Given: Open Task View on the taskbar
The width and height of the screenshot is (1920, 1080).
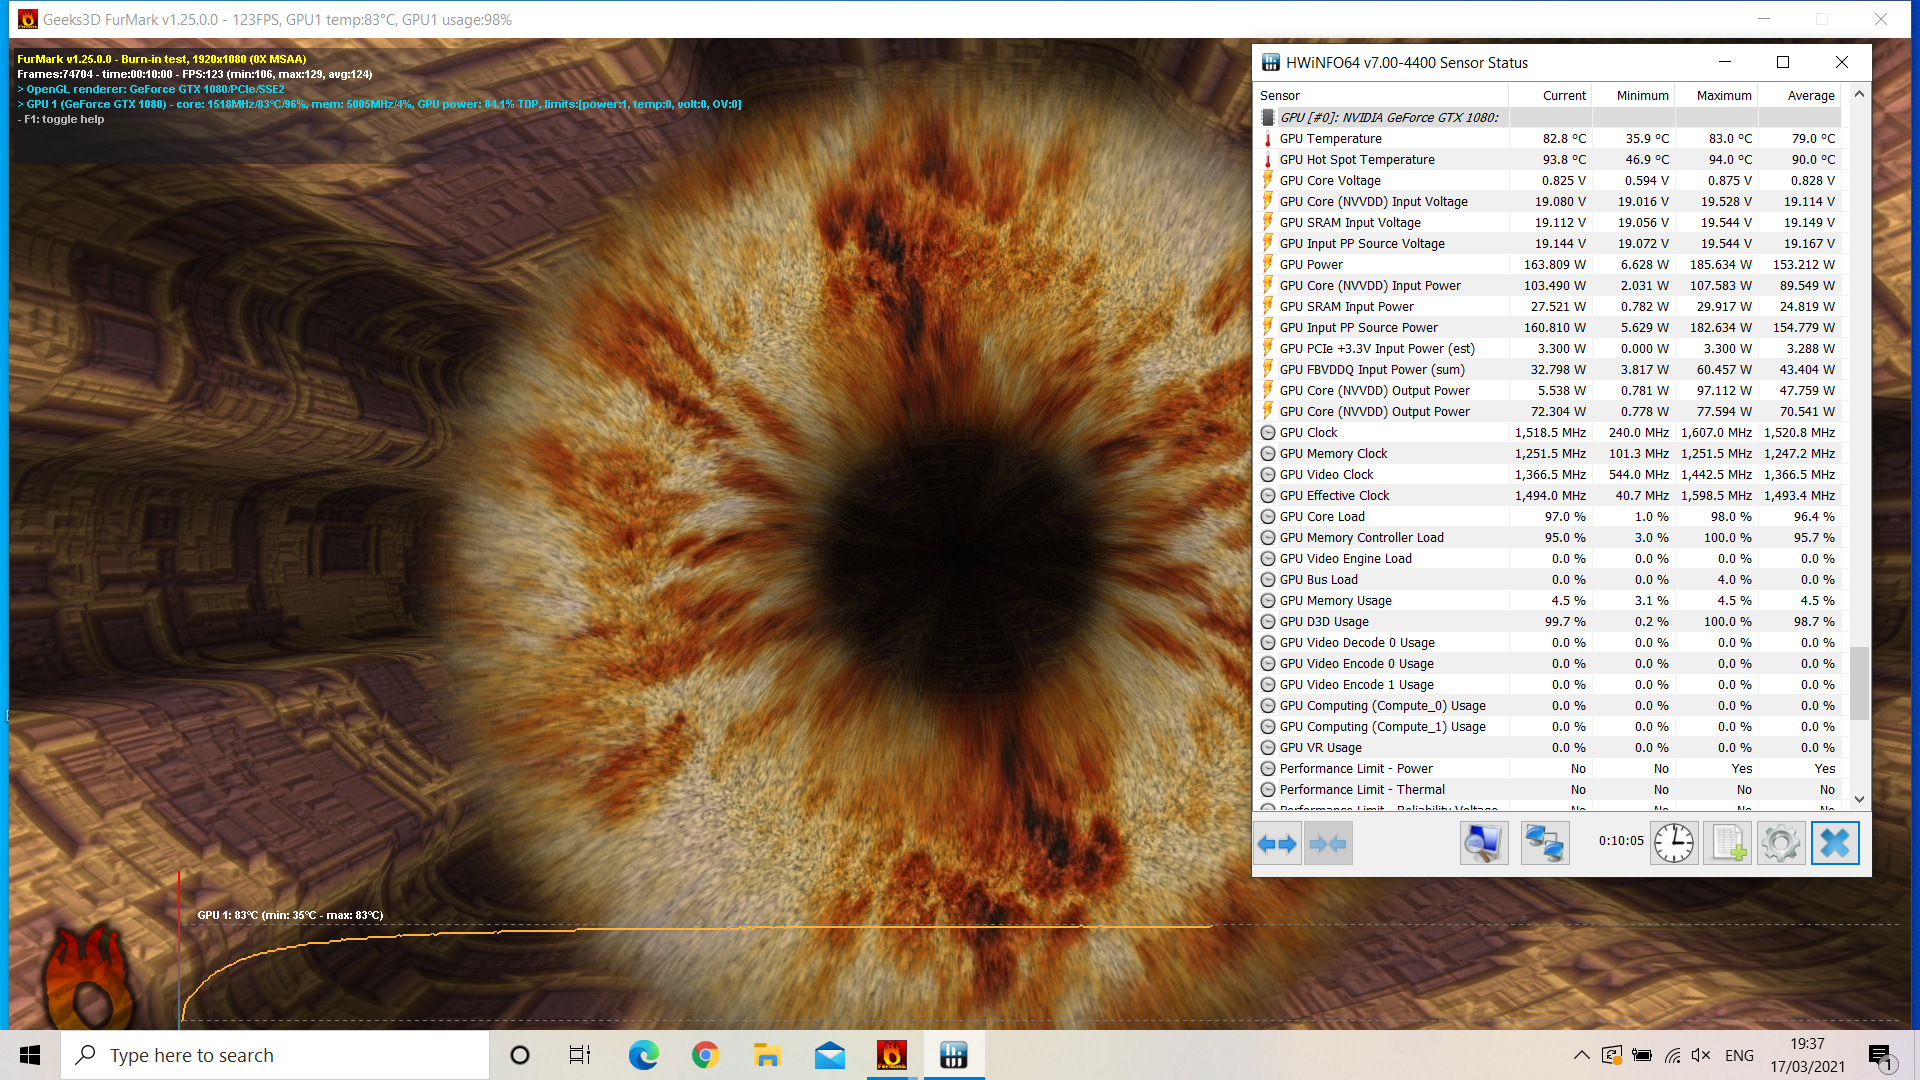Looking at the screenshot, I should pos(580,1055).
